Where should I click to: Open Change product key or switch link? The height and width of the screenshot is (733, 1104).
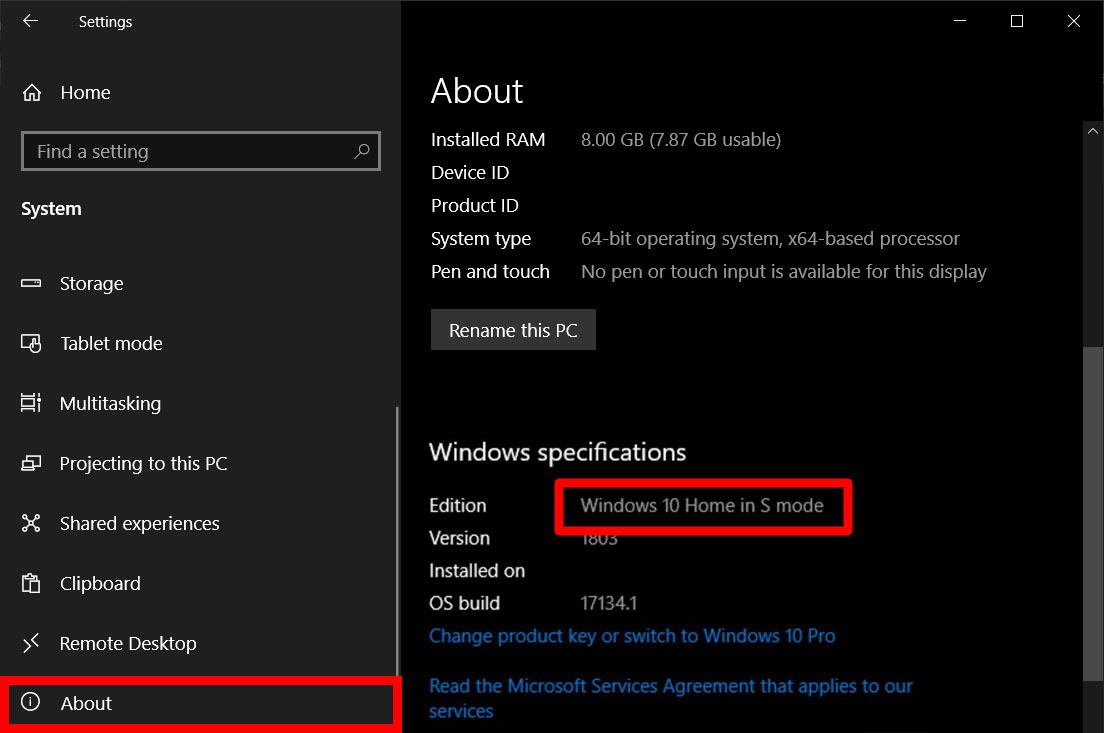pos(632,636)
